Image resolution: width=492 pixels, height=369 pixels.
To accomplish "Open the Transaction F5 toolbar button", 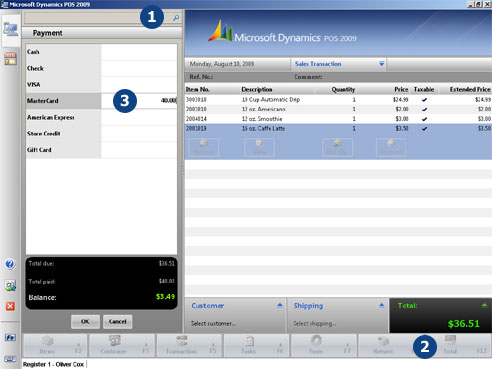I will (189, 346).
